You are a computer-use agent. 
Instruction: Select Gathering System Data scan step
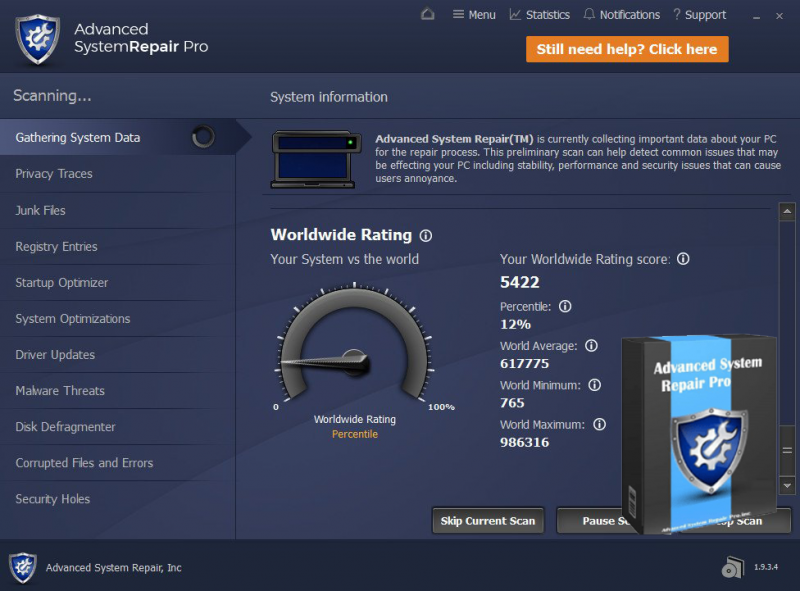tap(118, 137)
